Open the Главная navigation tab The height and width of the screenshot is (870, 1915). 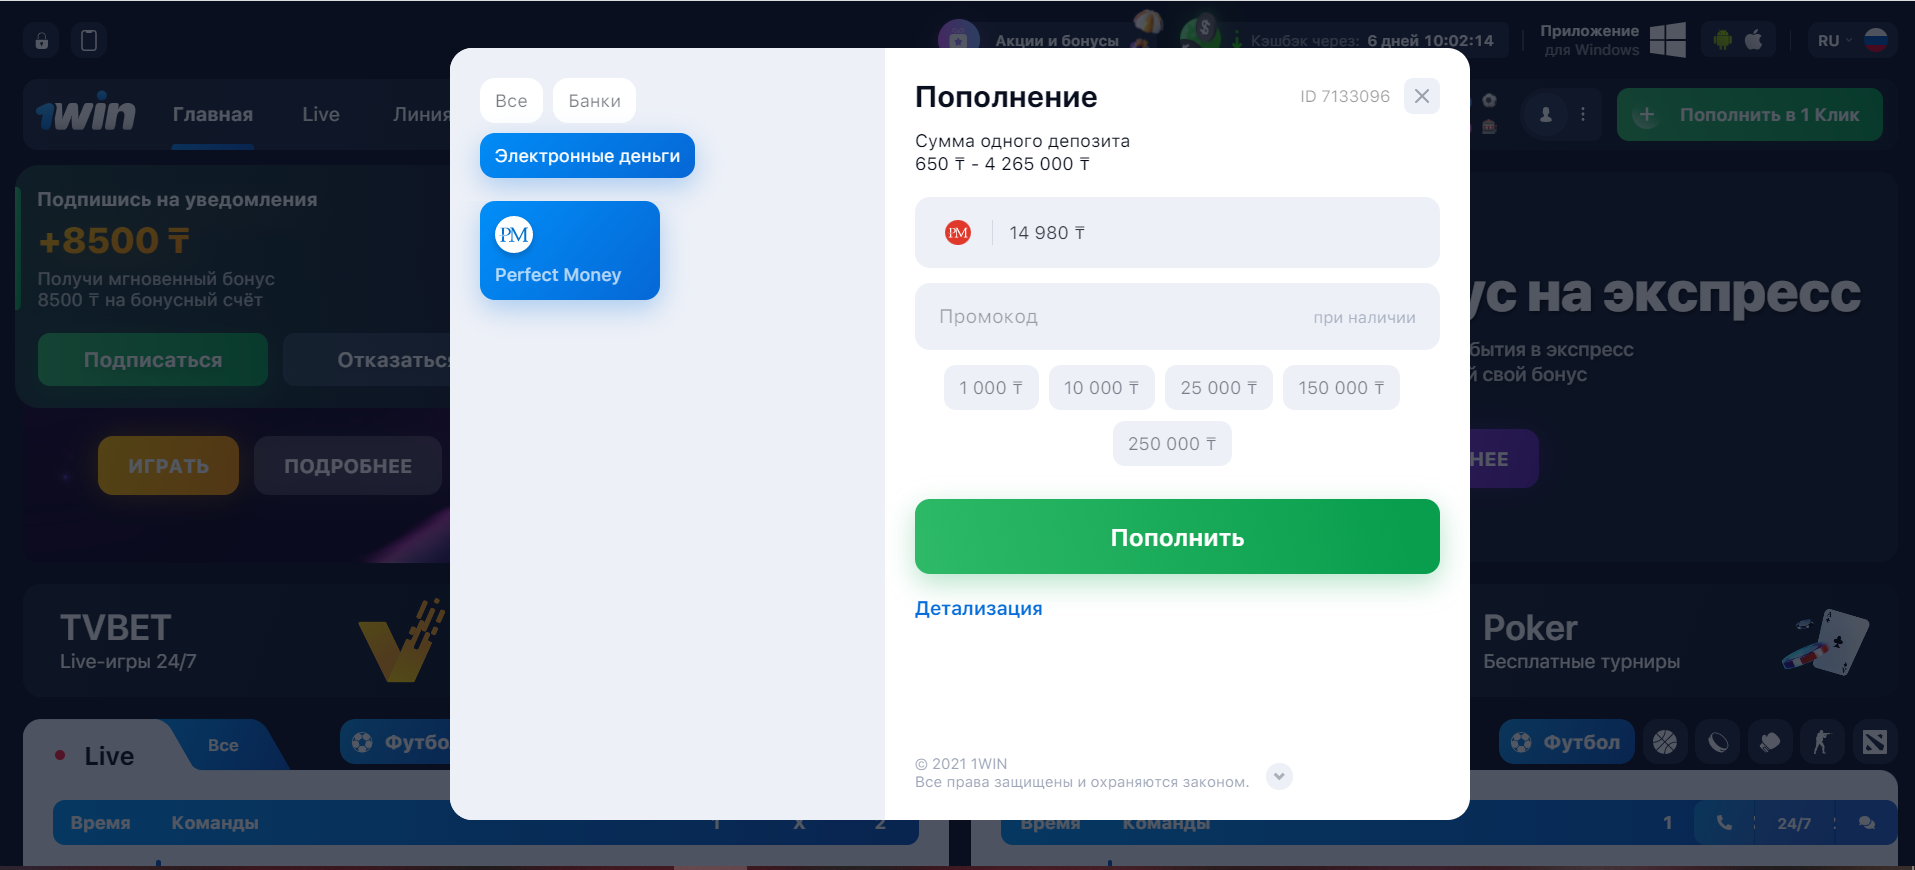213,115
